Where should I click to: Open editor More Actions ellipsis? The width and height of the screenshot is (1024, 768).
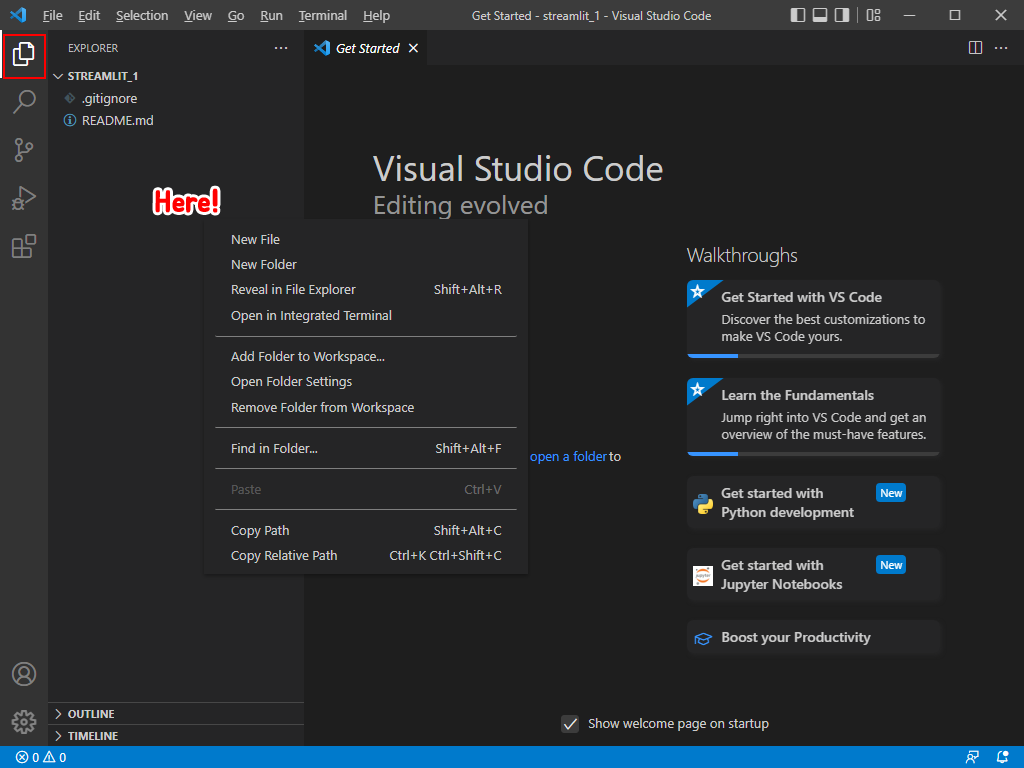[1000, 48]
